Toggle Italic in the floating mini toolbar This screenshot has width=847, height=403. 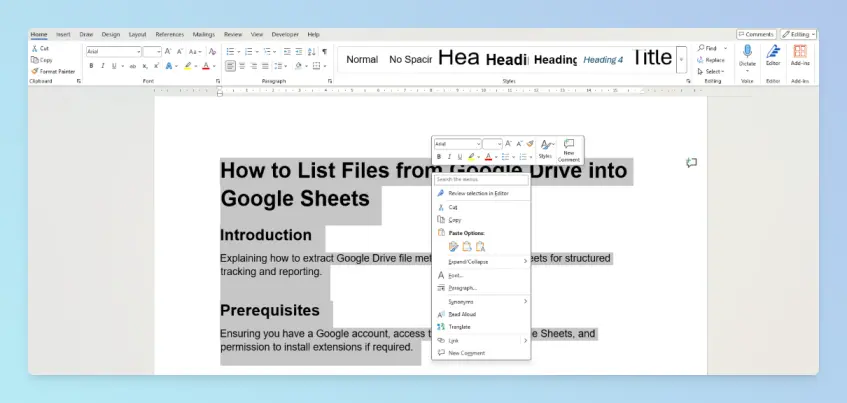449,157
